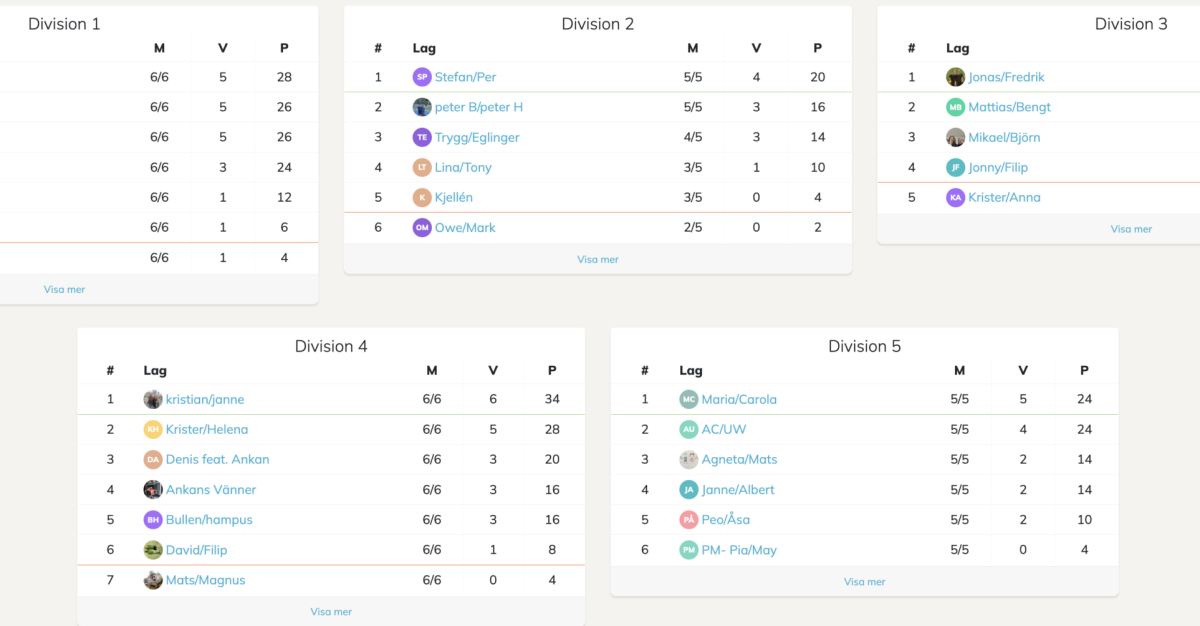Open Mikael/Björn team page

1004,137
